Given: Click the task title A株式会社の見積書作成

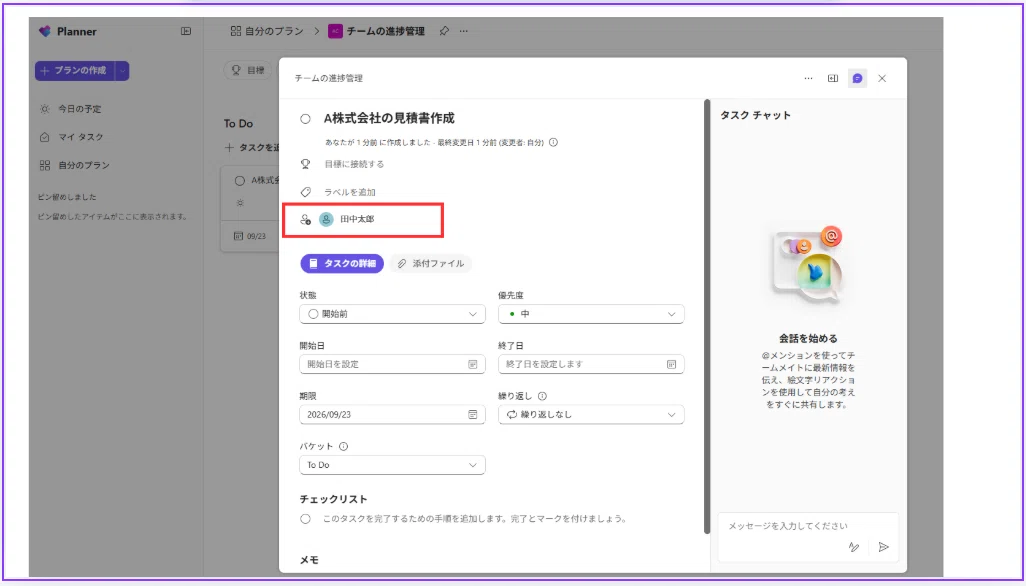Looking at the screenshot, I should pos(389,119).
